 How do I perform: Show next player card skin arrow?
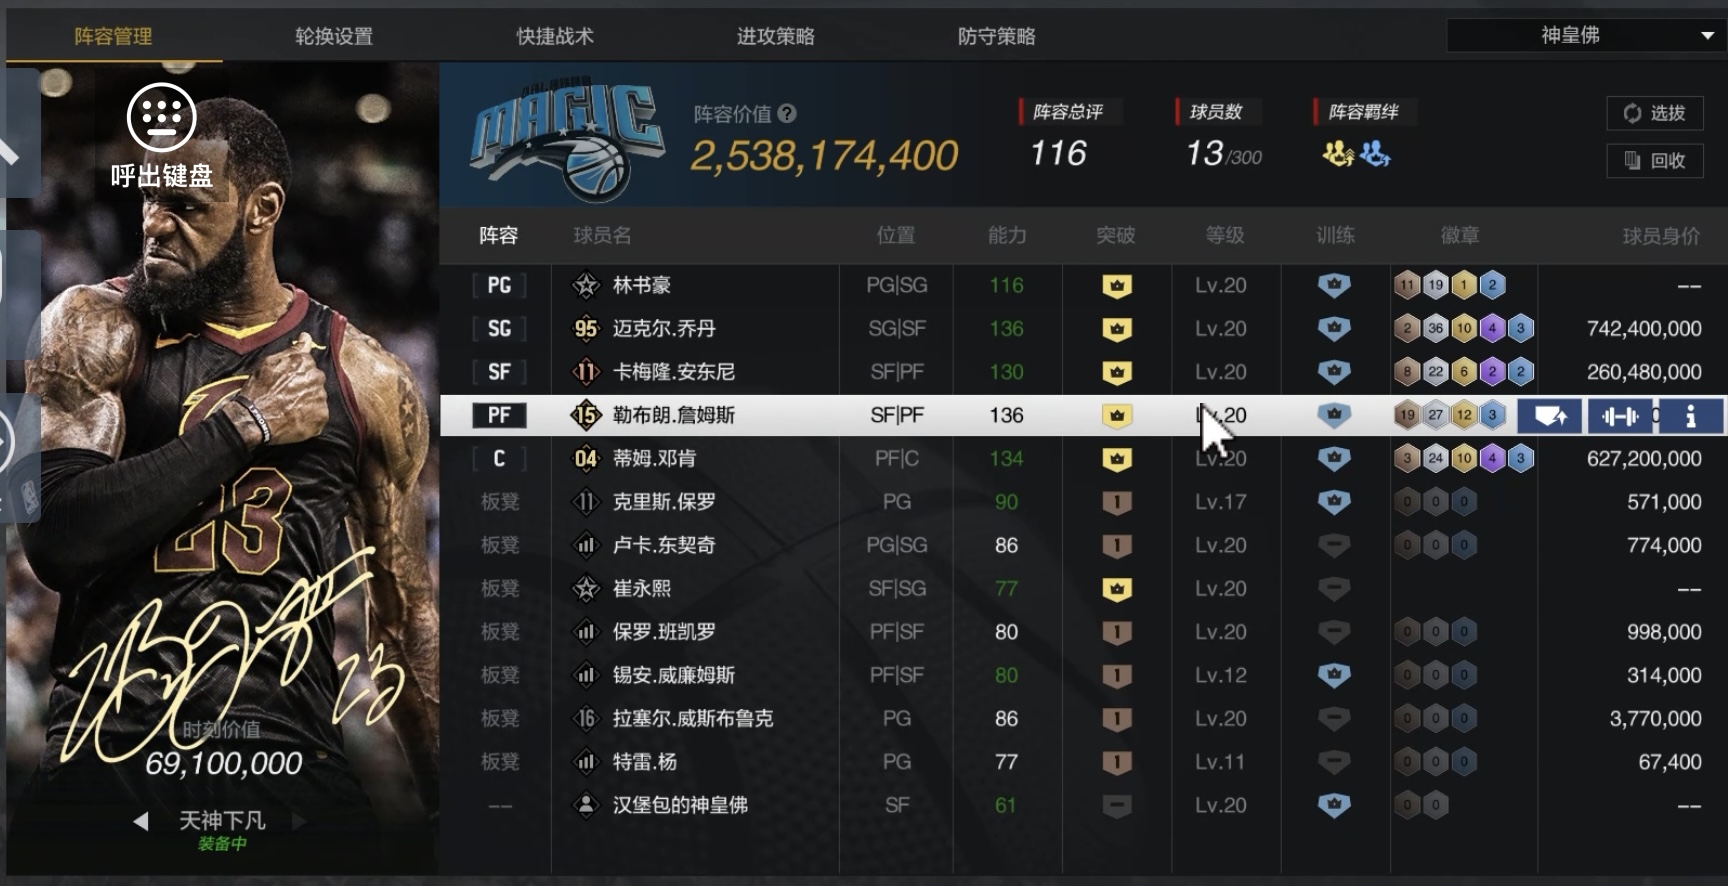(298, 821)
